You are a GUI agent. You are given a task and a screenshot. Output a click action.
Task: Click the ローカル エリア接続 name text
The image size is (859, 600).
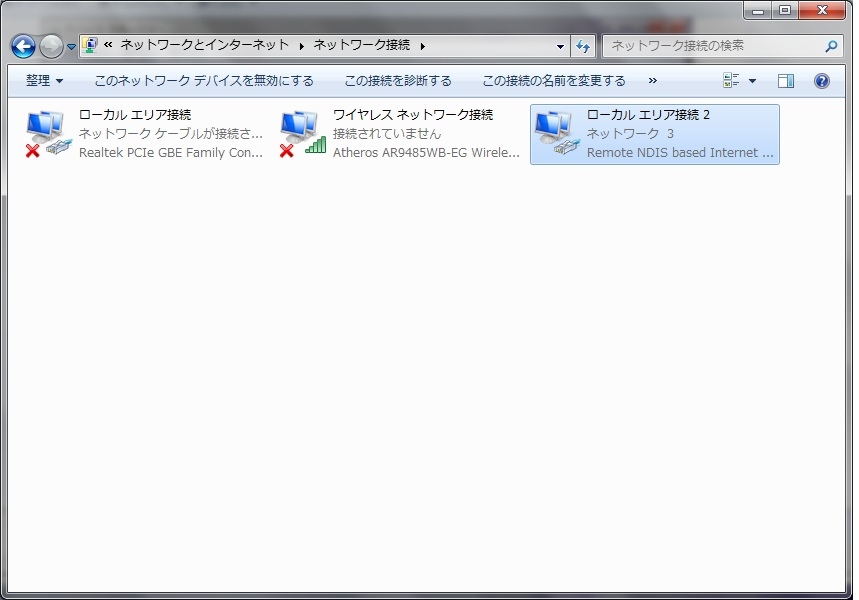pos(135,115)
